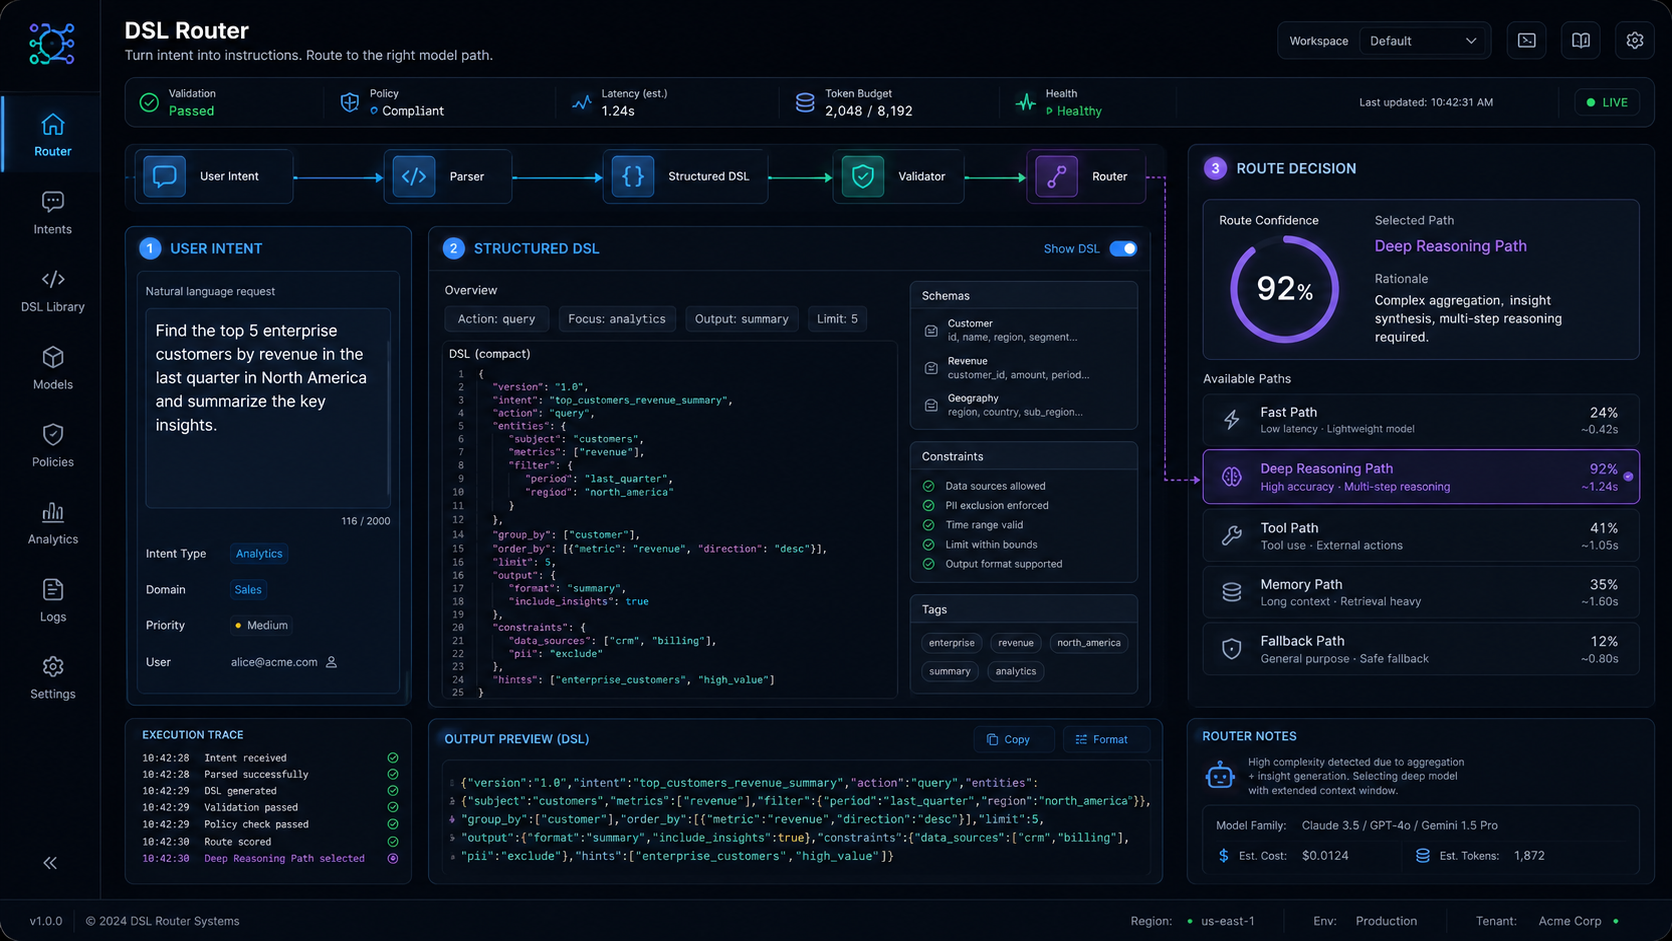Open Logs in the sidebar
Viewport: 1672px width, 941px height.
pos(52,600)
